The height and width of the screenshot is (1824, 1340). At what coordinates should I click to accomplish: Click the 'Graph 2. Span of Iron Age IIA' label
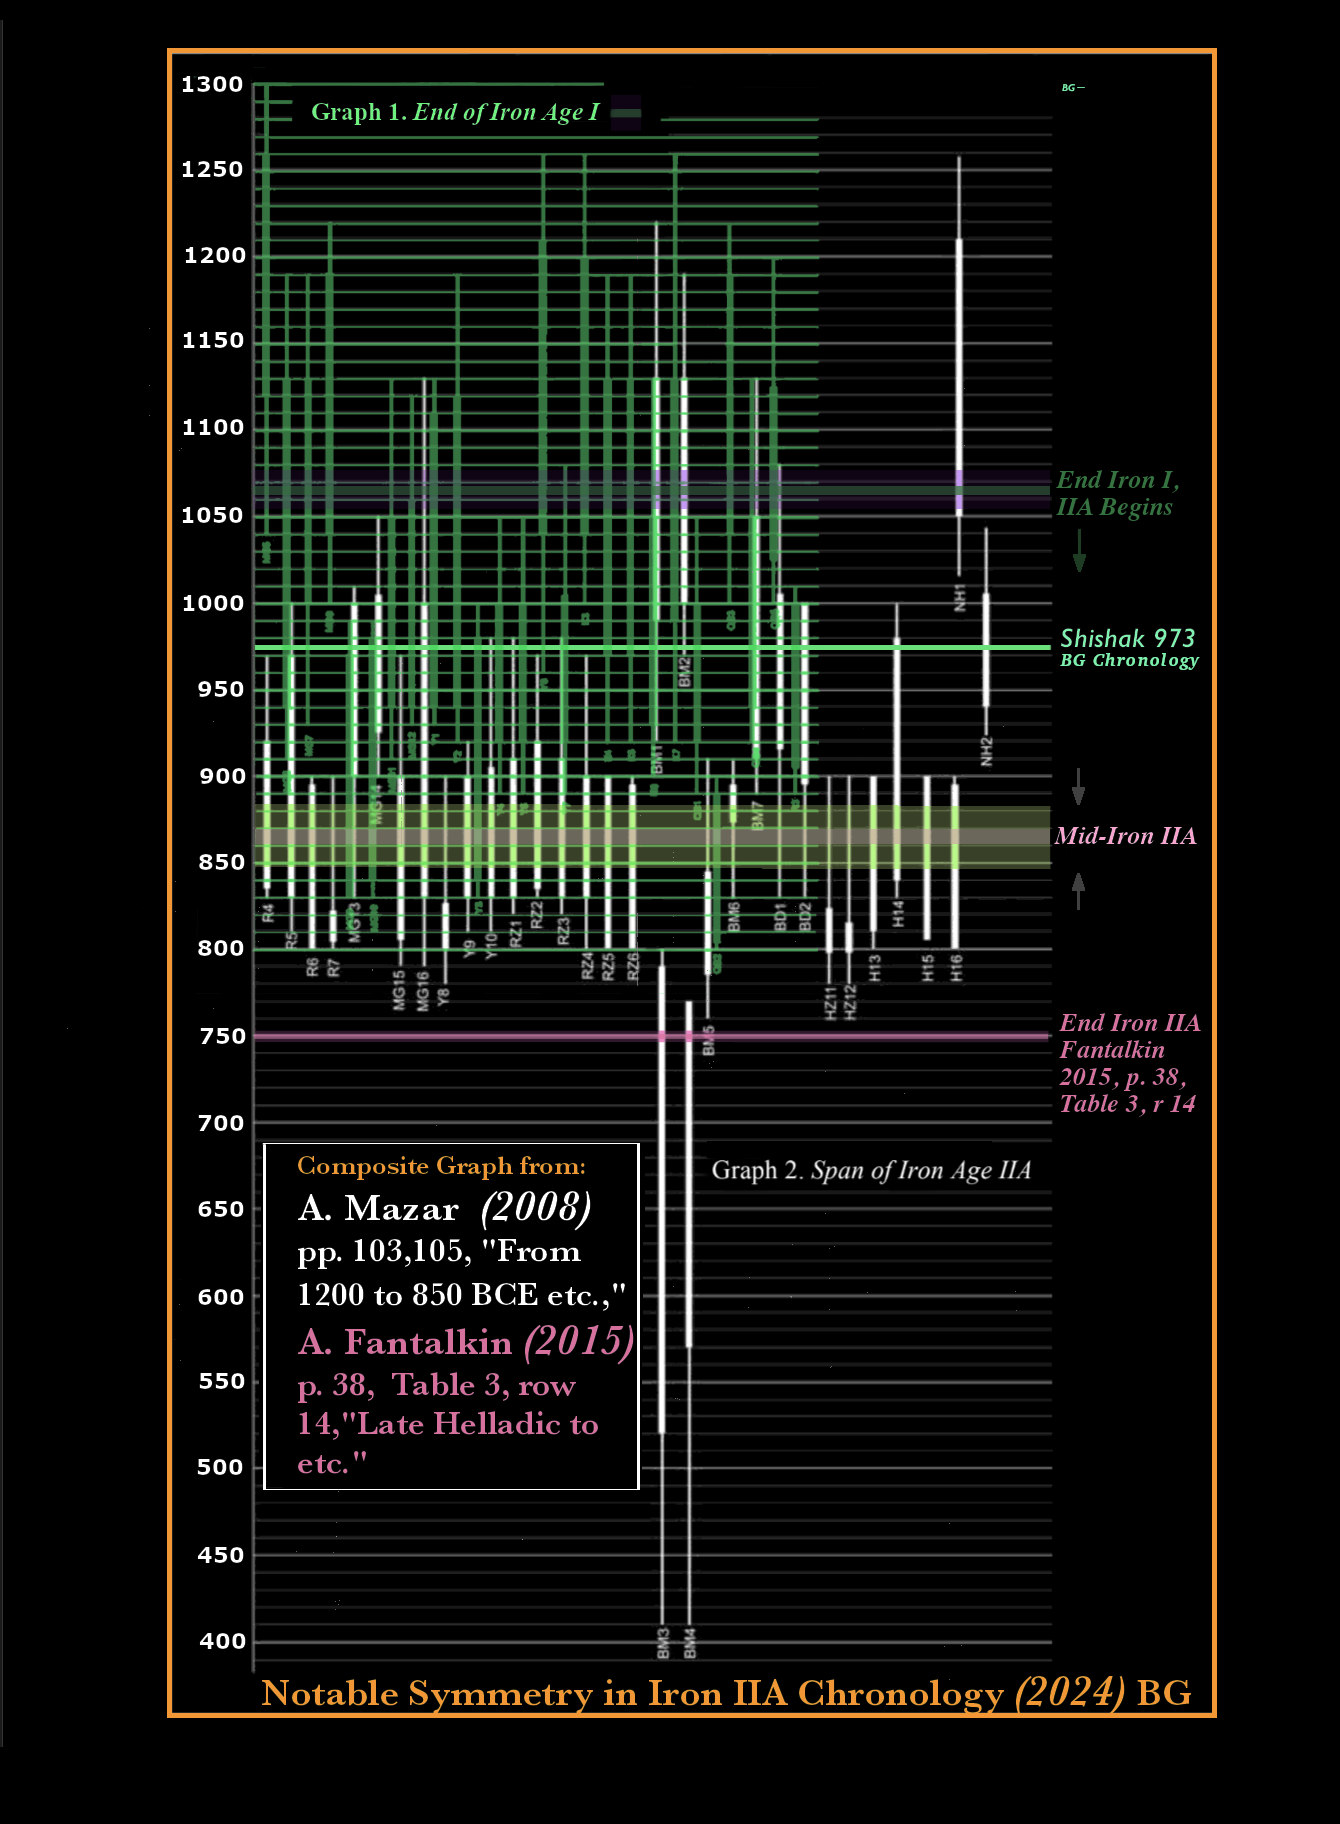click(871, 1170)
